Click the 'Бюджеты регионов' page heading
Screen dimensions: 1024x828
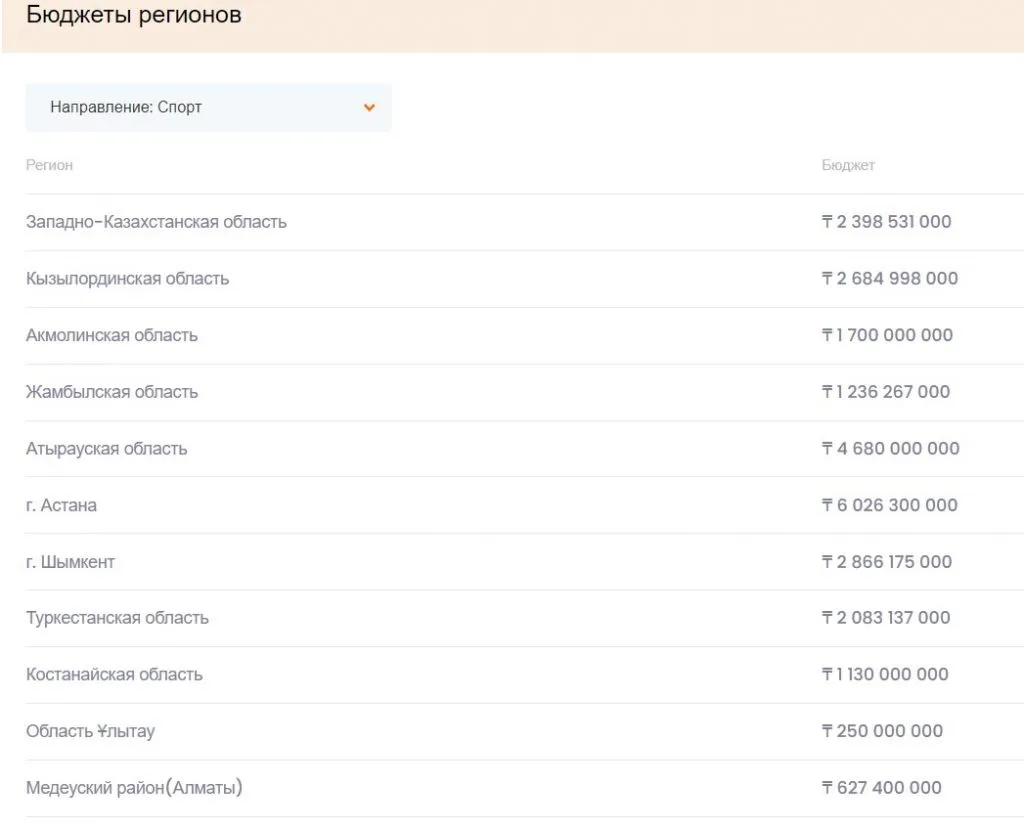pos(133,16)
